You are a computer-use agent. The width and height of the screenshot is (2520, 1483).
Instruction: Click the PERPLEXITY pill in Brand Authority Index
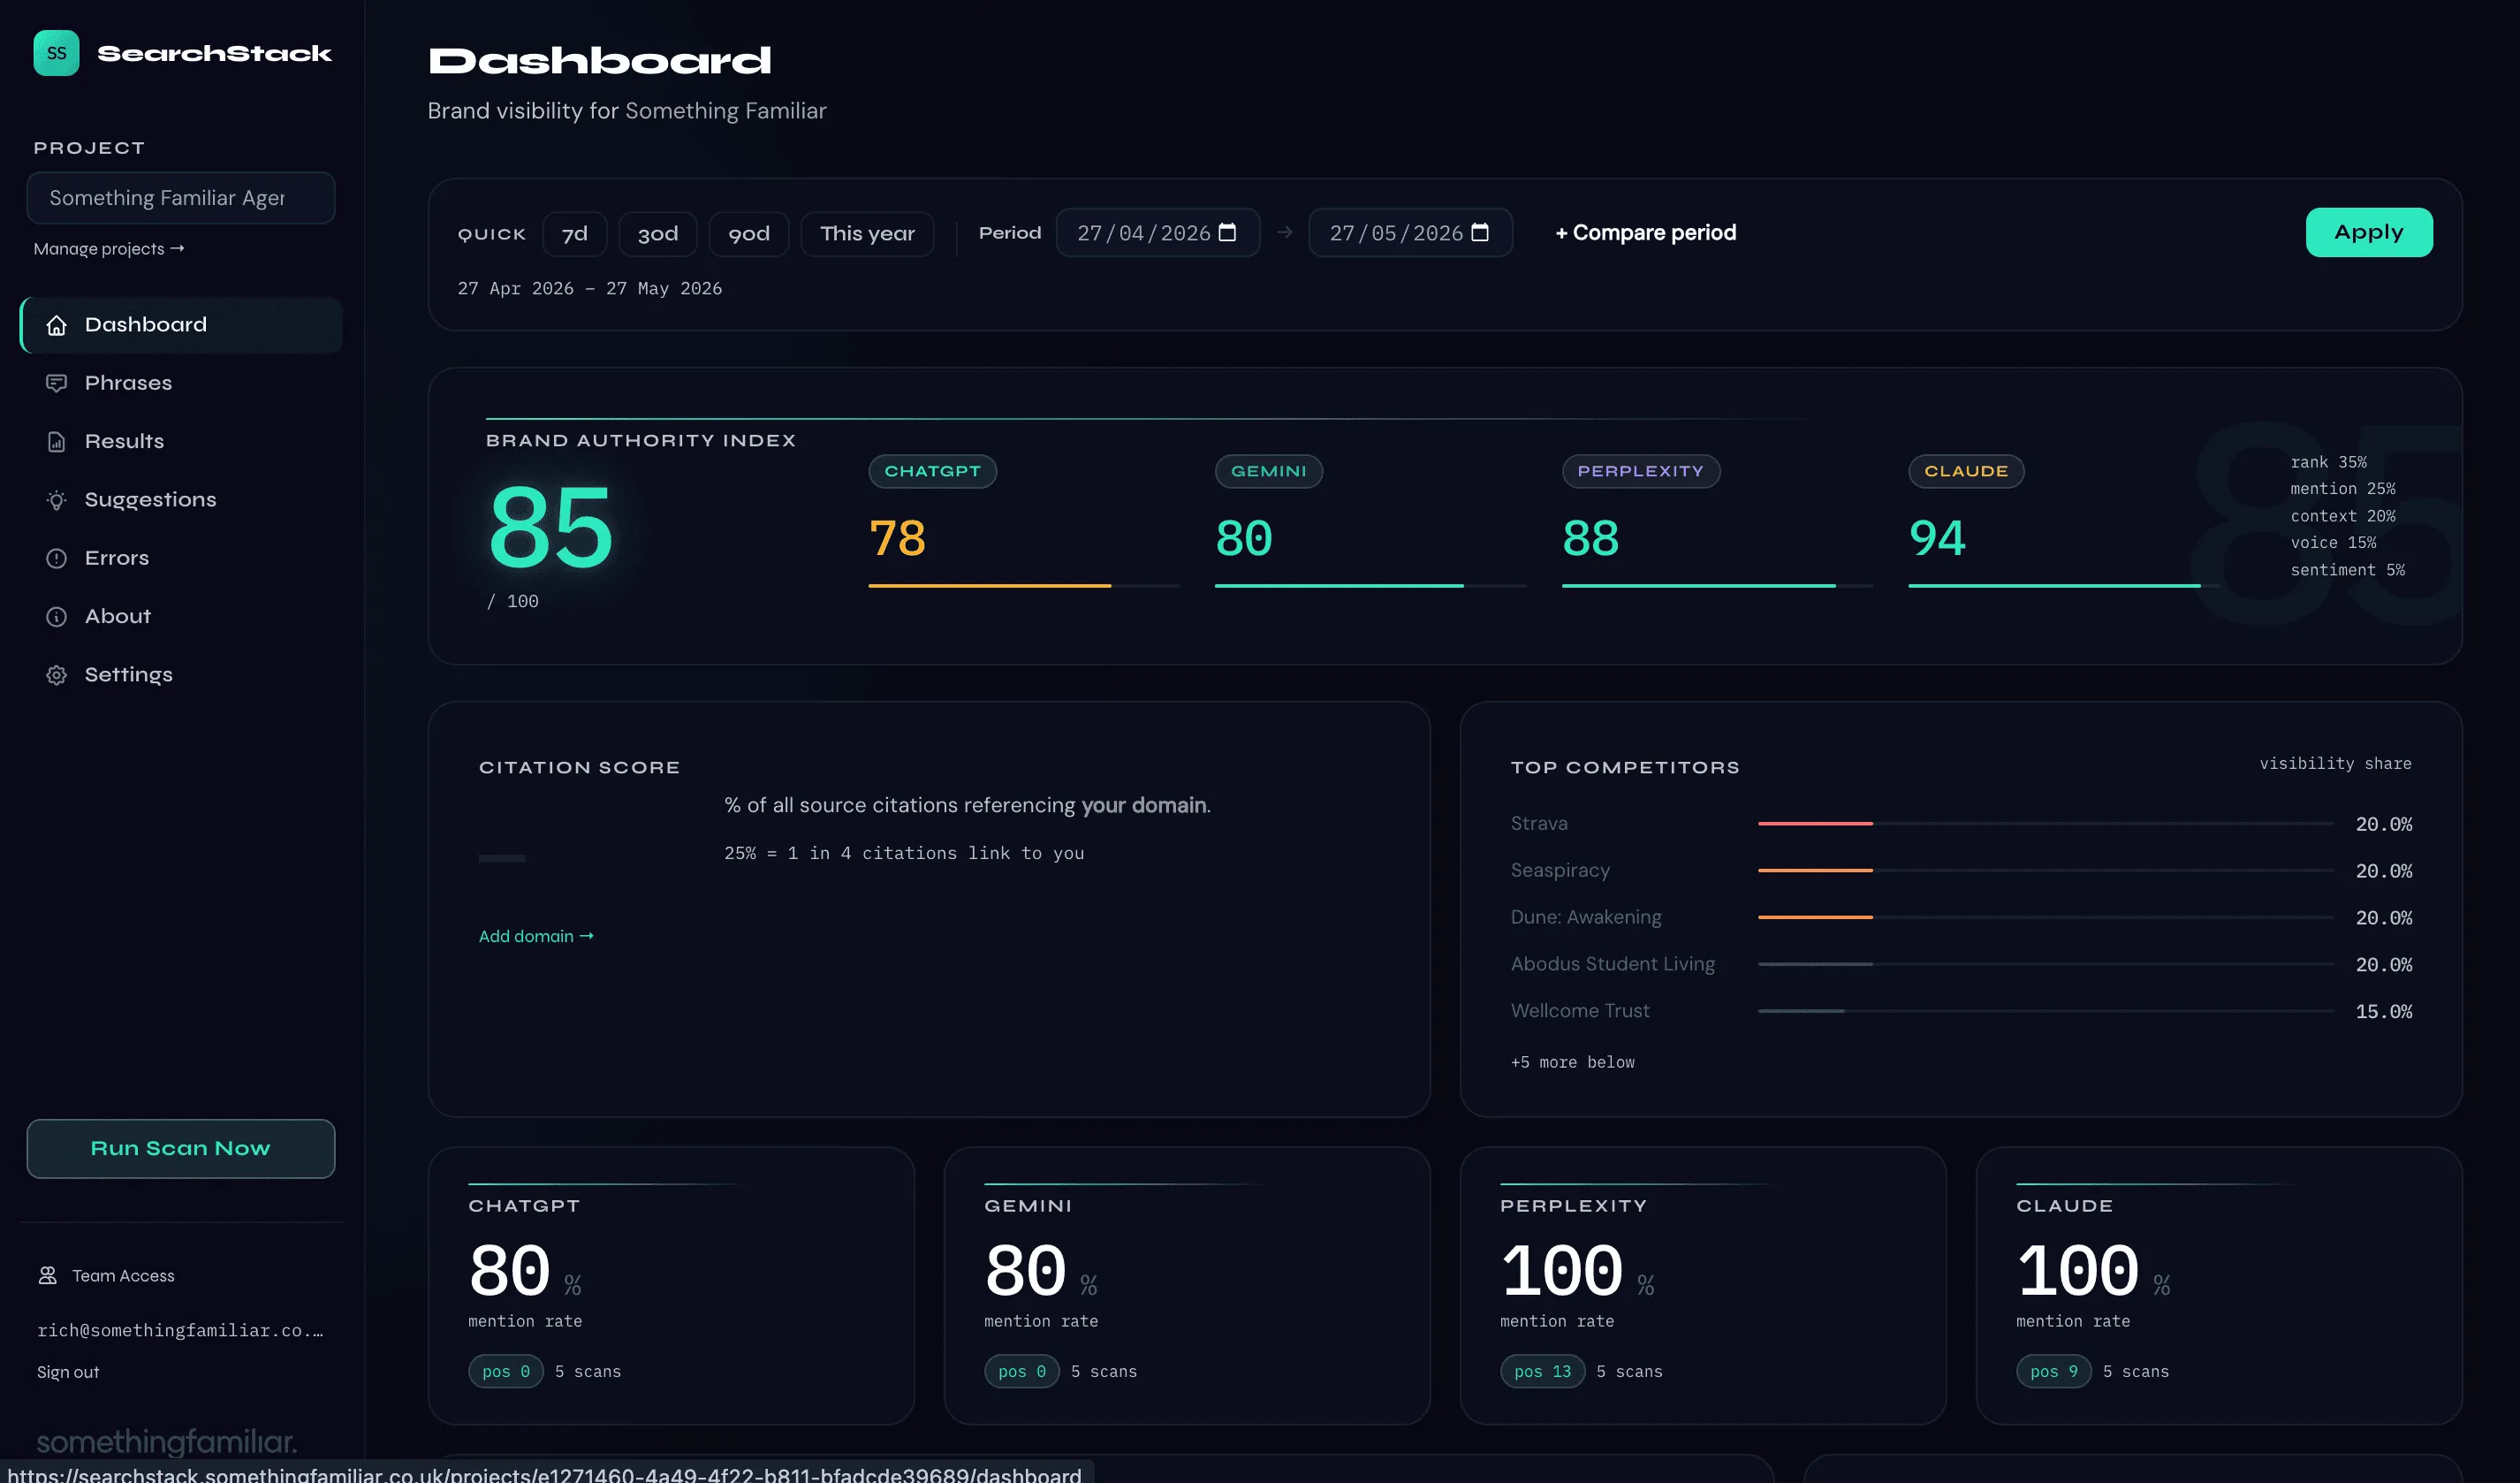[x=1640, y=471]
